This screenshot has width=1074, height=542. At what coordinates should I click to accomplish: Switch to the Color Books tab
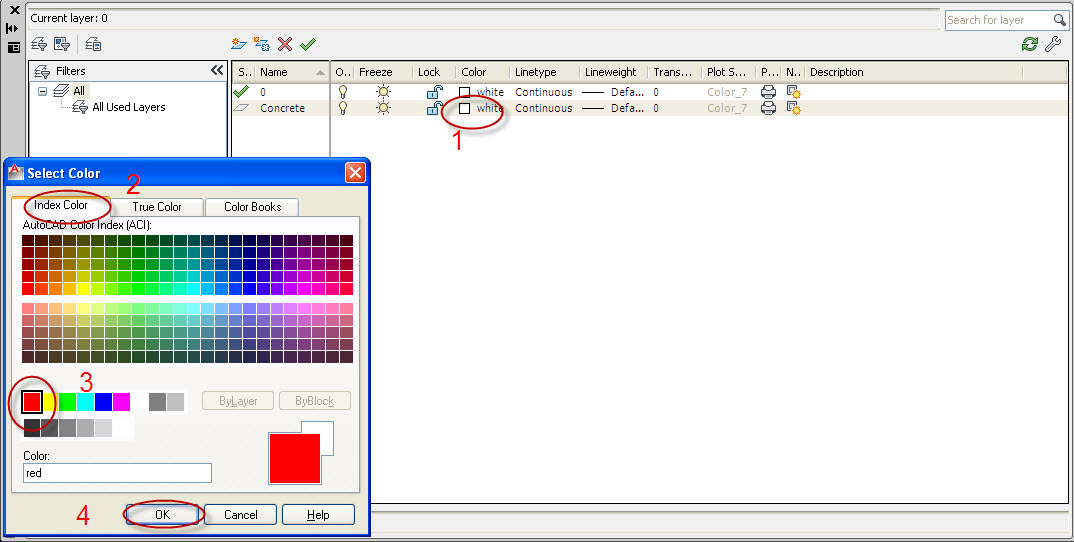pyautogui.click(x=252, y=207)
